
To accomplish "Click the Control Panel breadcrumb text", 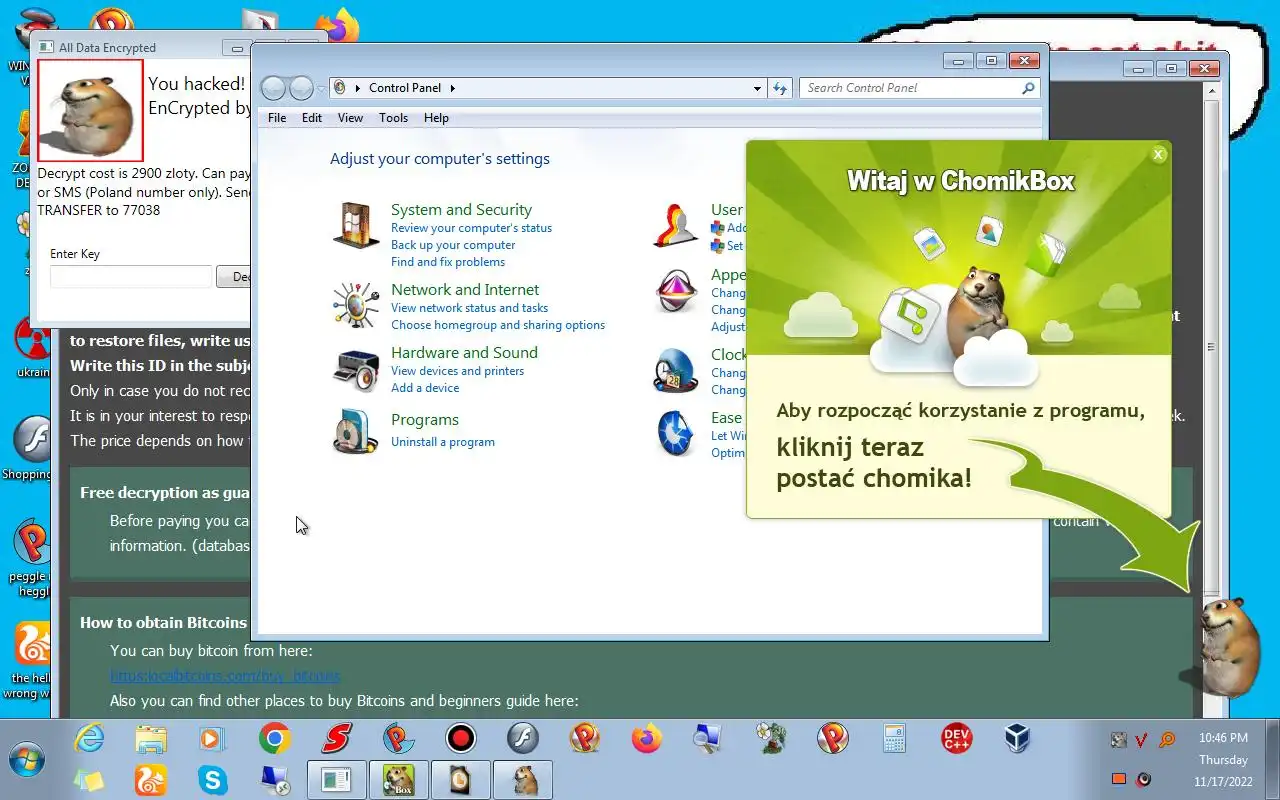I will [x=405, y=88].
